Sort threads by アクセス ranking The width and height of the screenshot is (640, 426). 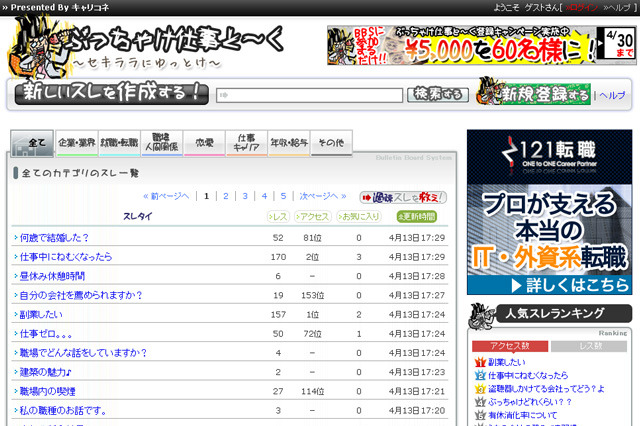pyautogui.click(x=313, y=217)
